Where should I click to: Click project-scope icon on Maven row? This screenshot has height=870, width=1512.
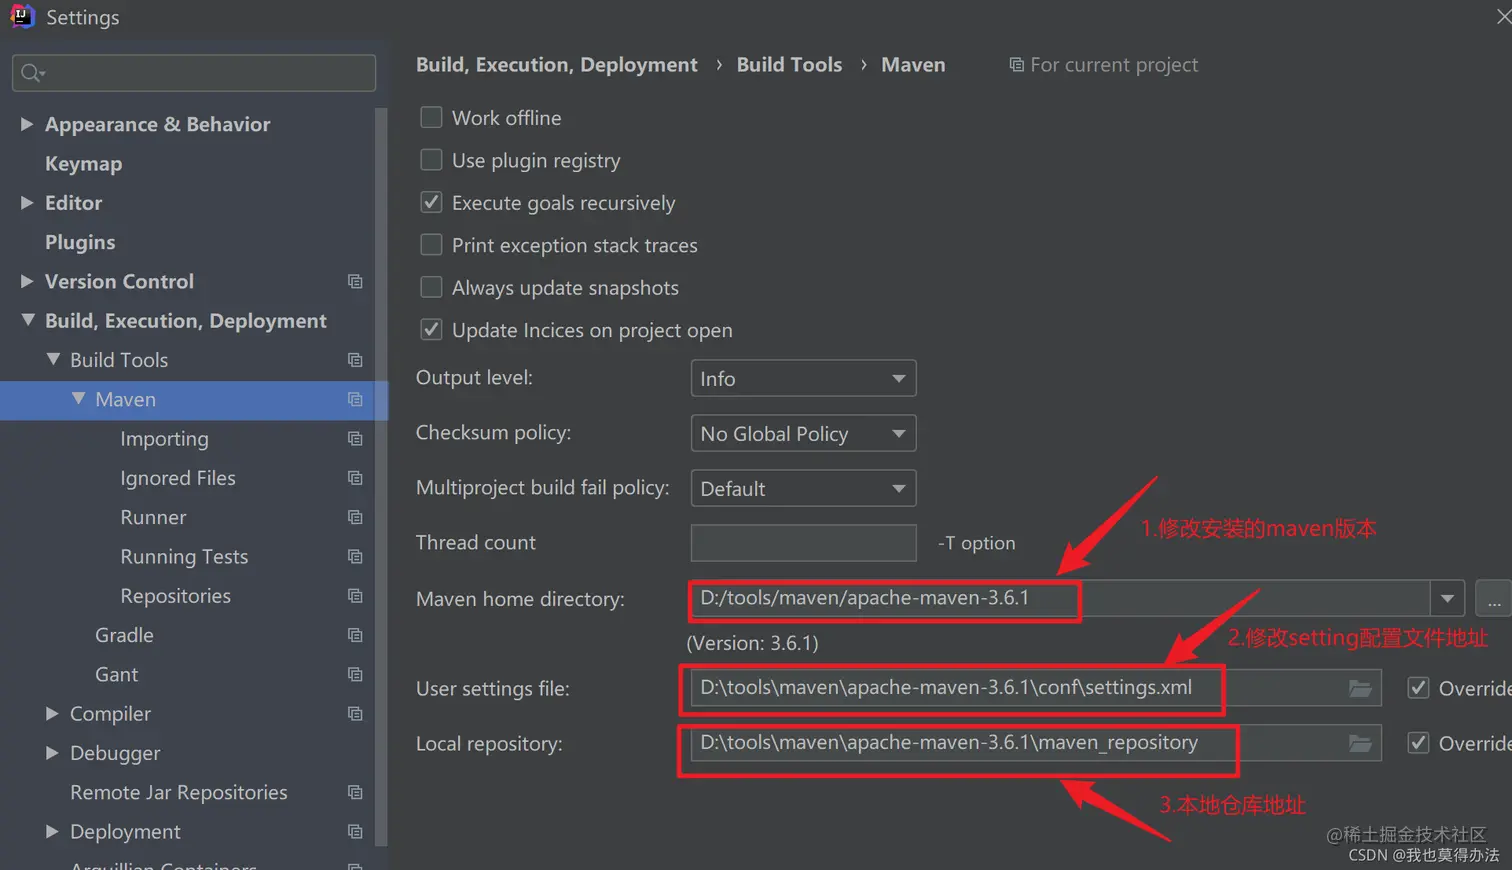[355, 399]
